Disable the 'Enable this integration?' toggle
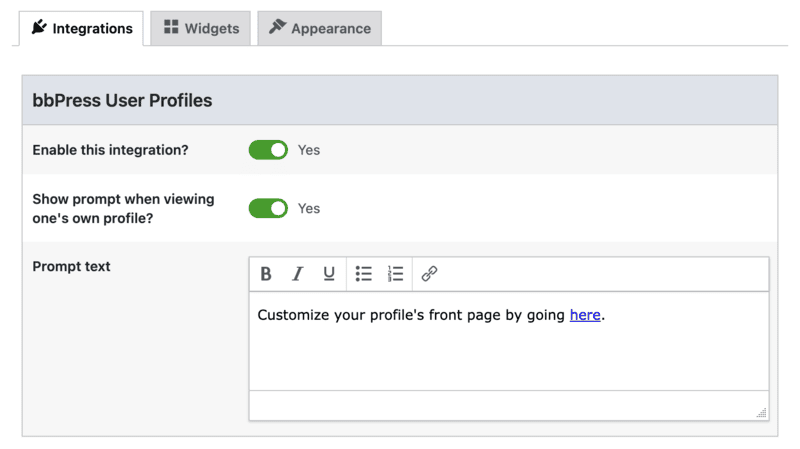The width and height of the screenshot is (800, 449). [268, 150]
